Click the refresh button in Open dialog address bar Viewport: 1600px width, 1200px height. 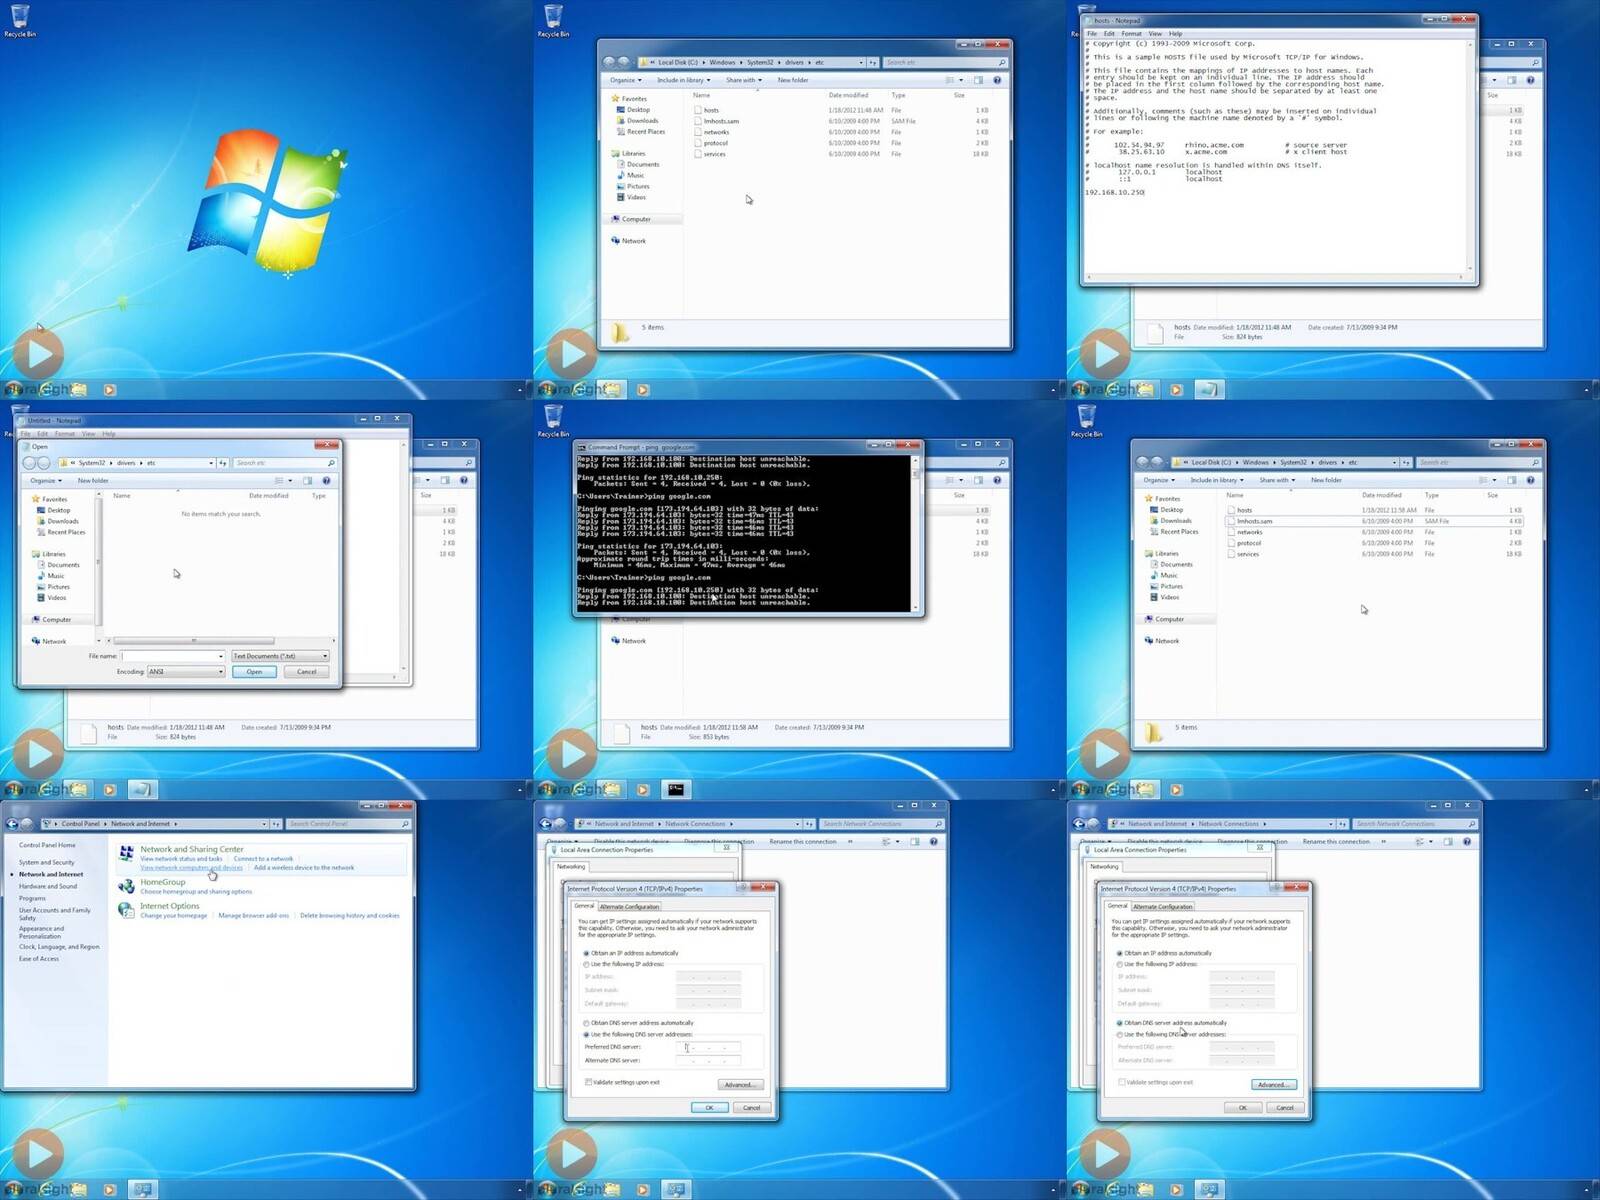pos(223,463)
